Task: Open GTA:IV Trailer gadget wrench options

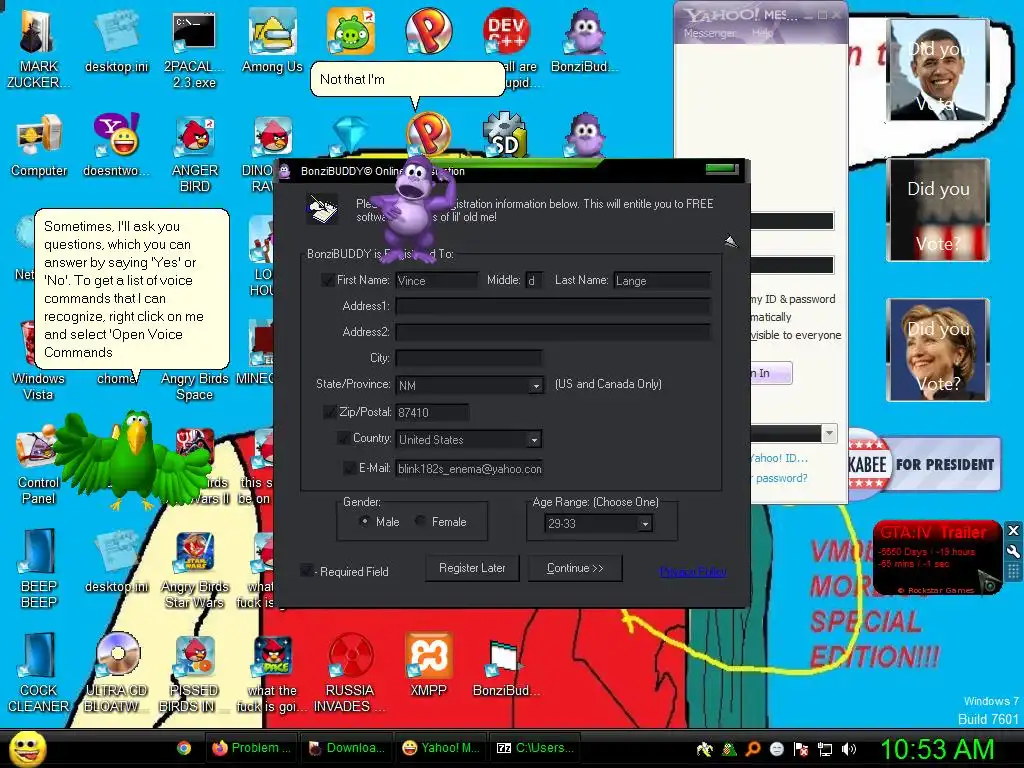Action: pyautogui.click(x=1014, y=551)
